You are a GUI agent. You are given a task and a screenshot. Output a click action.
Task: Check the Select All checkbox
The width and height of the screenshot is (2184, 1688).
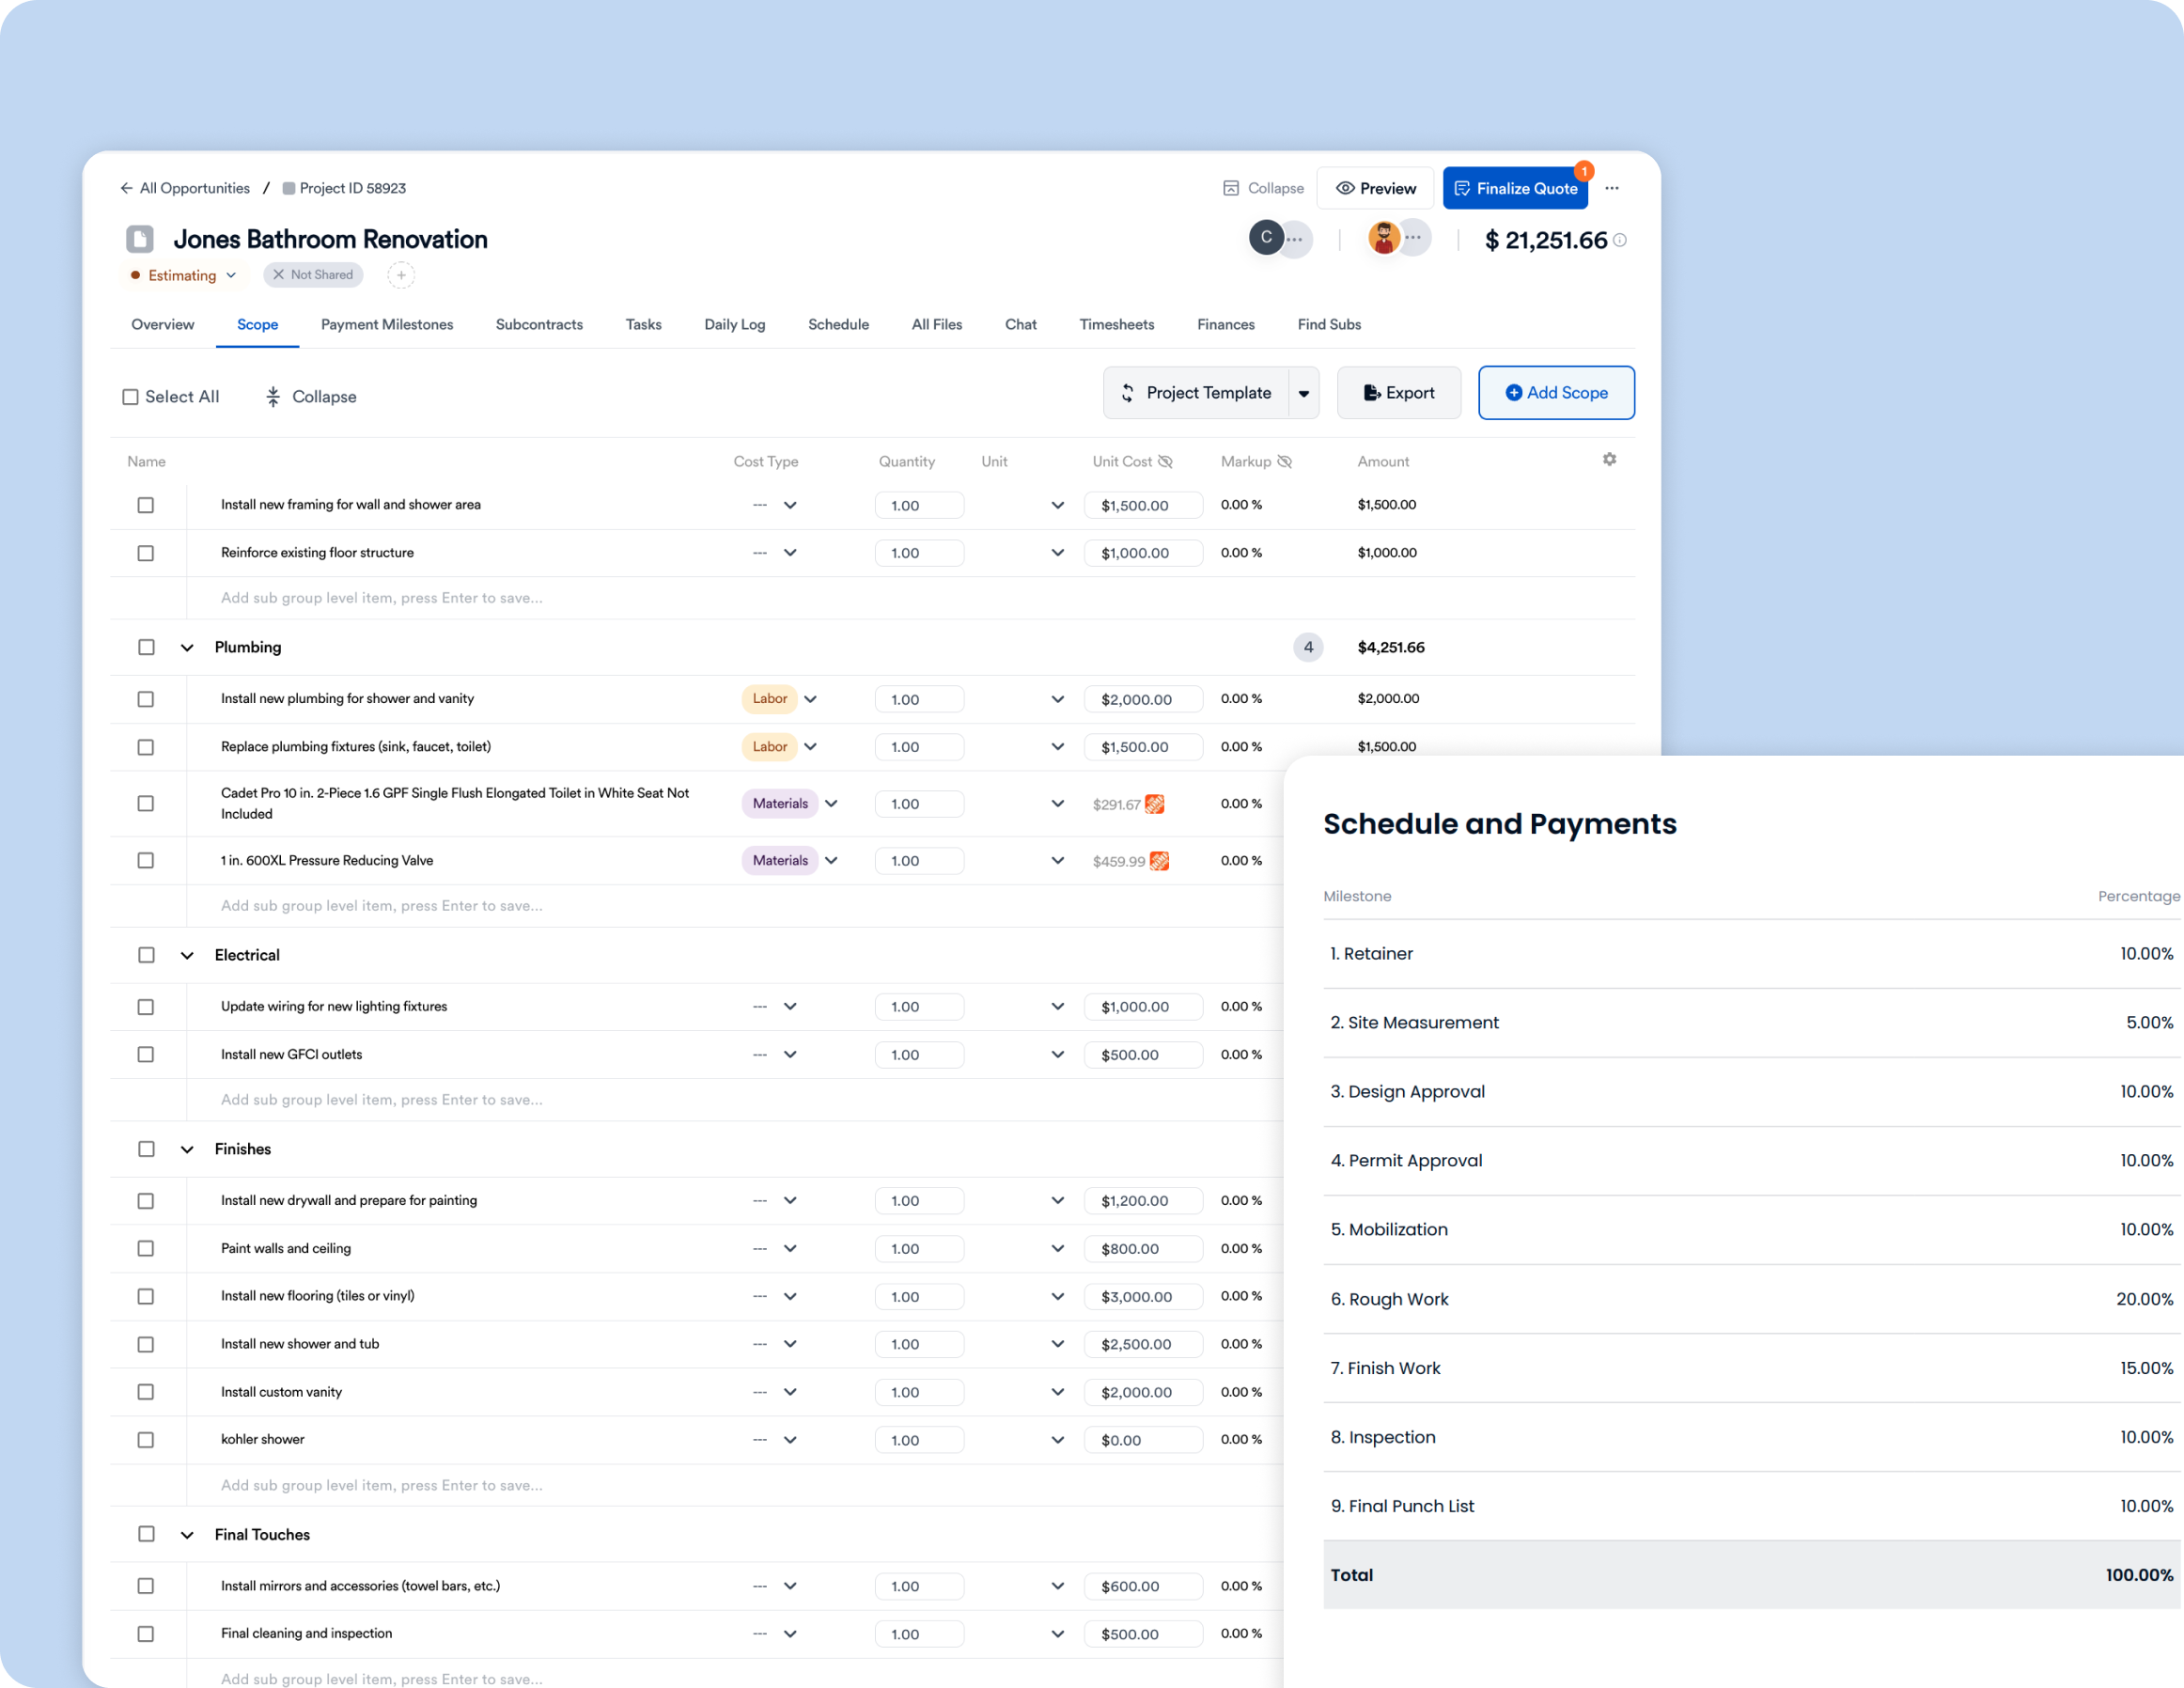tap(130, 397)
